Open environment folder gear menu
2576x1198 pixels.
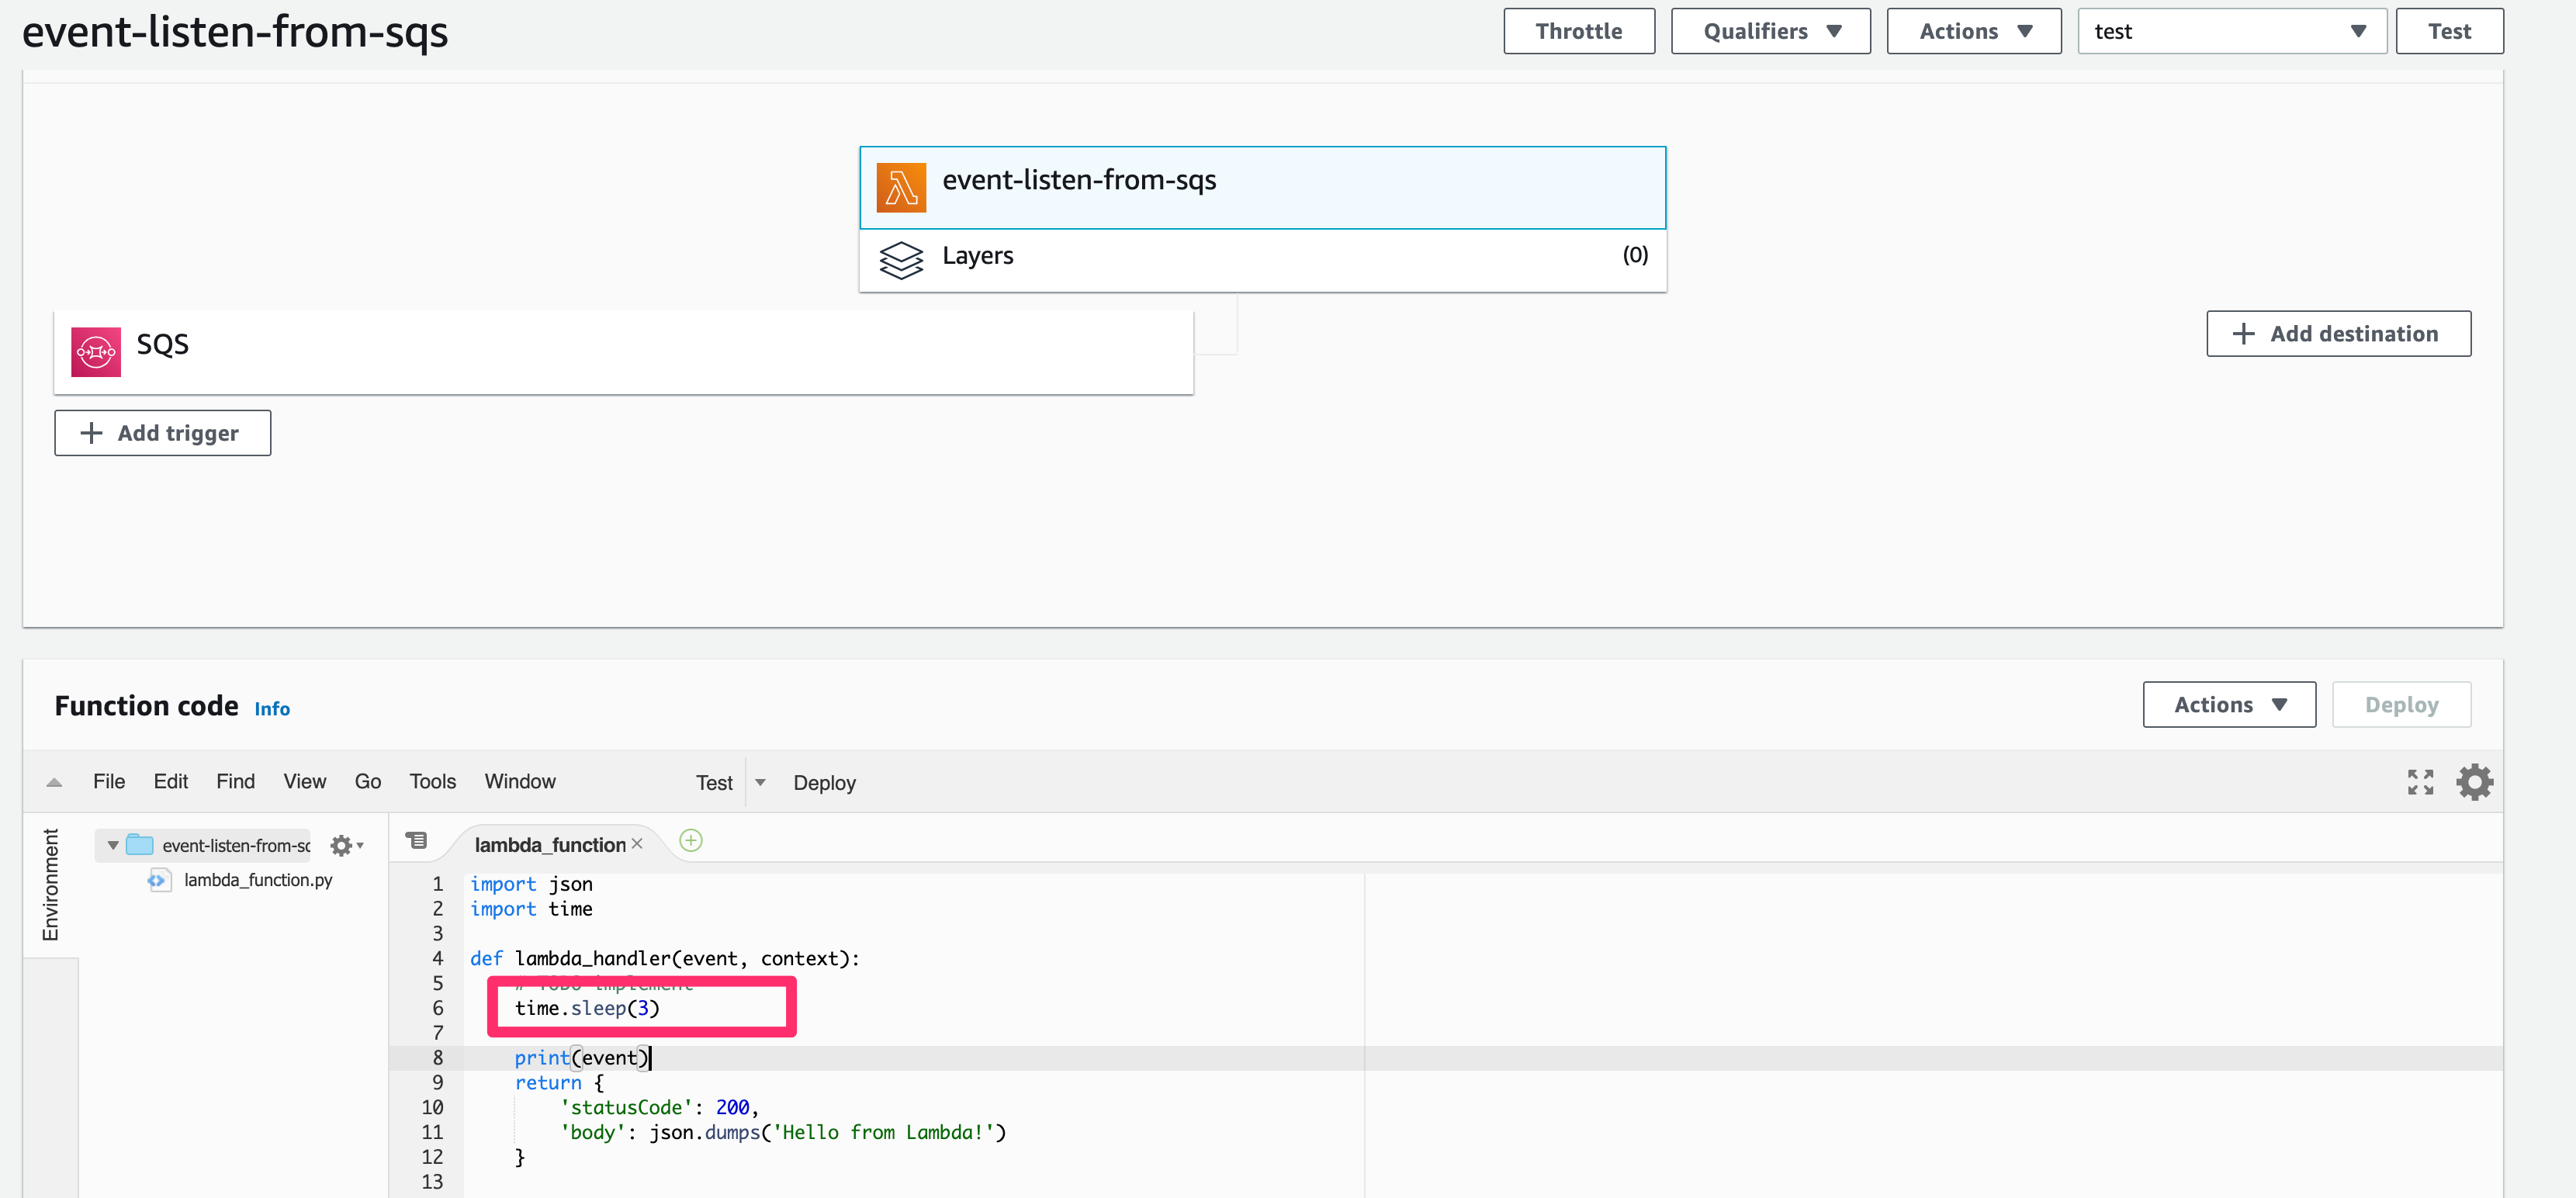pyautogui.click(x=346, y=846)
